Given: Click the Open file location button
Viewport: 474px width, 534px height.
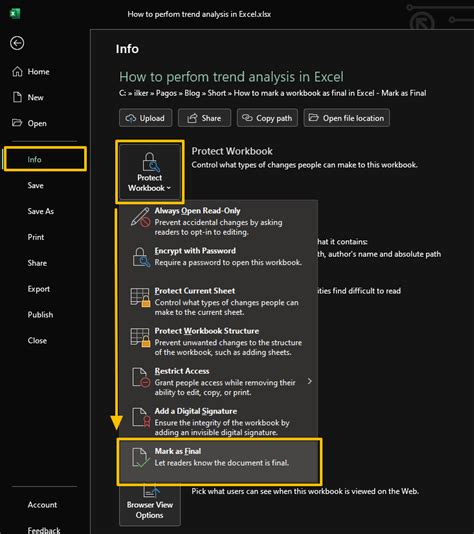Looking at the screenshot, I should pyautogui.click(x=347, y=118).
